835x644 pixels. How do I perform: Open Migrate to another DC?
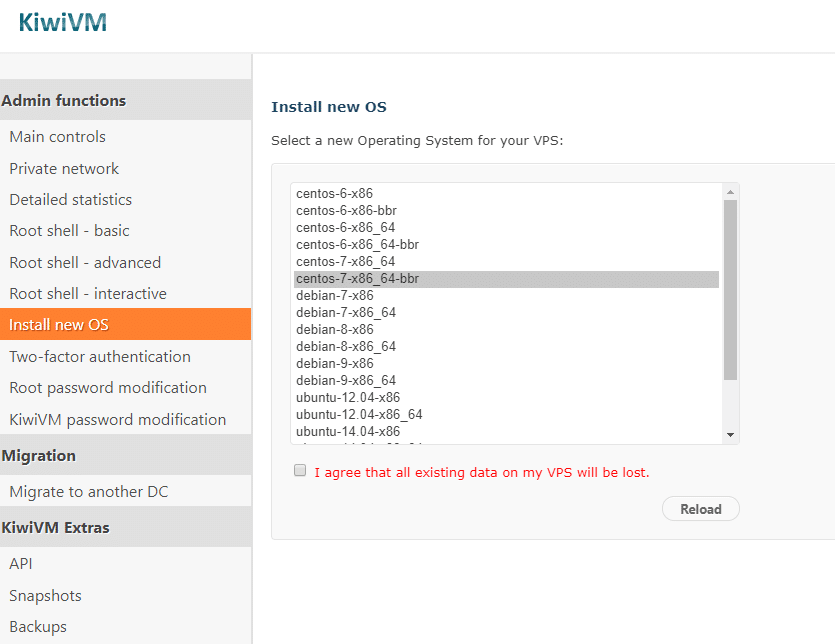pyautogui.click(x=88, y=492)
